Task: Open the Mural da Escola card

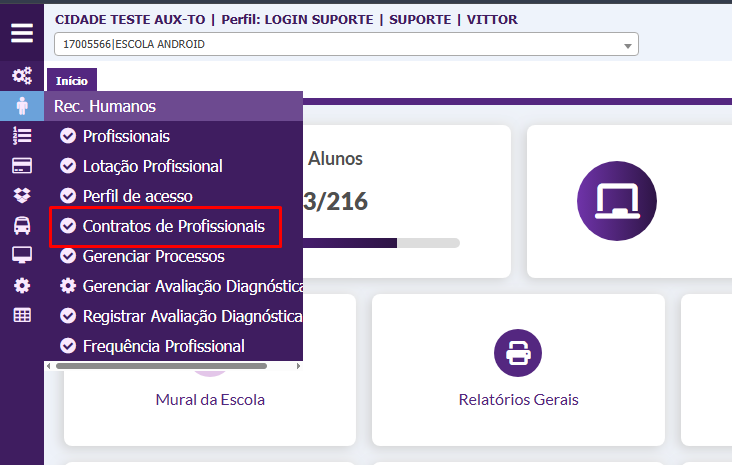Action: [x=210, y=399]
